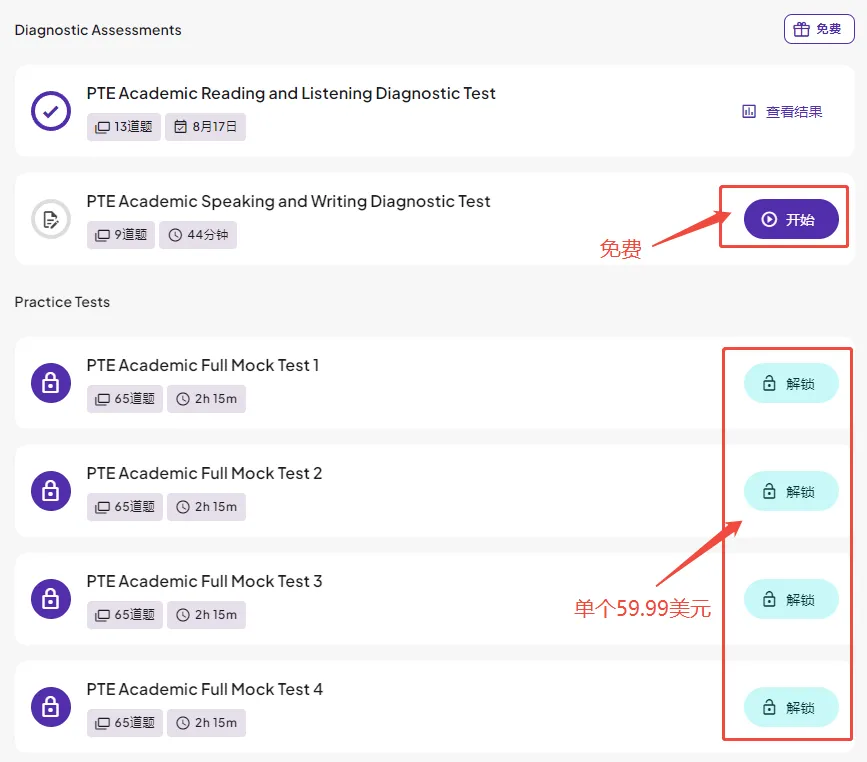867x762 pixels.
Task: Click the 65道题 tag under Mock Test 3
Action: point(125,615)
